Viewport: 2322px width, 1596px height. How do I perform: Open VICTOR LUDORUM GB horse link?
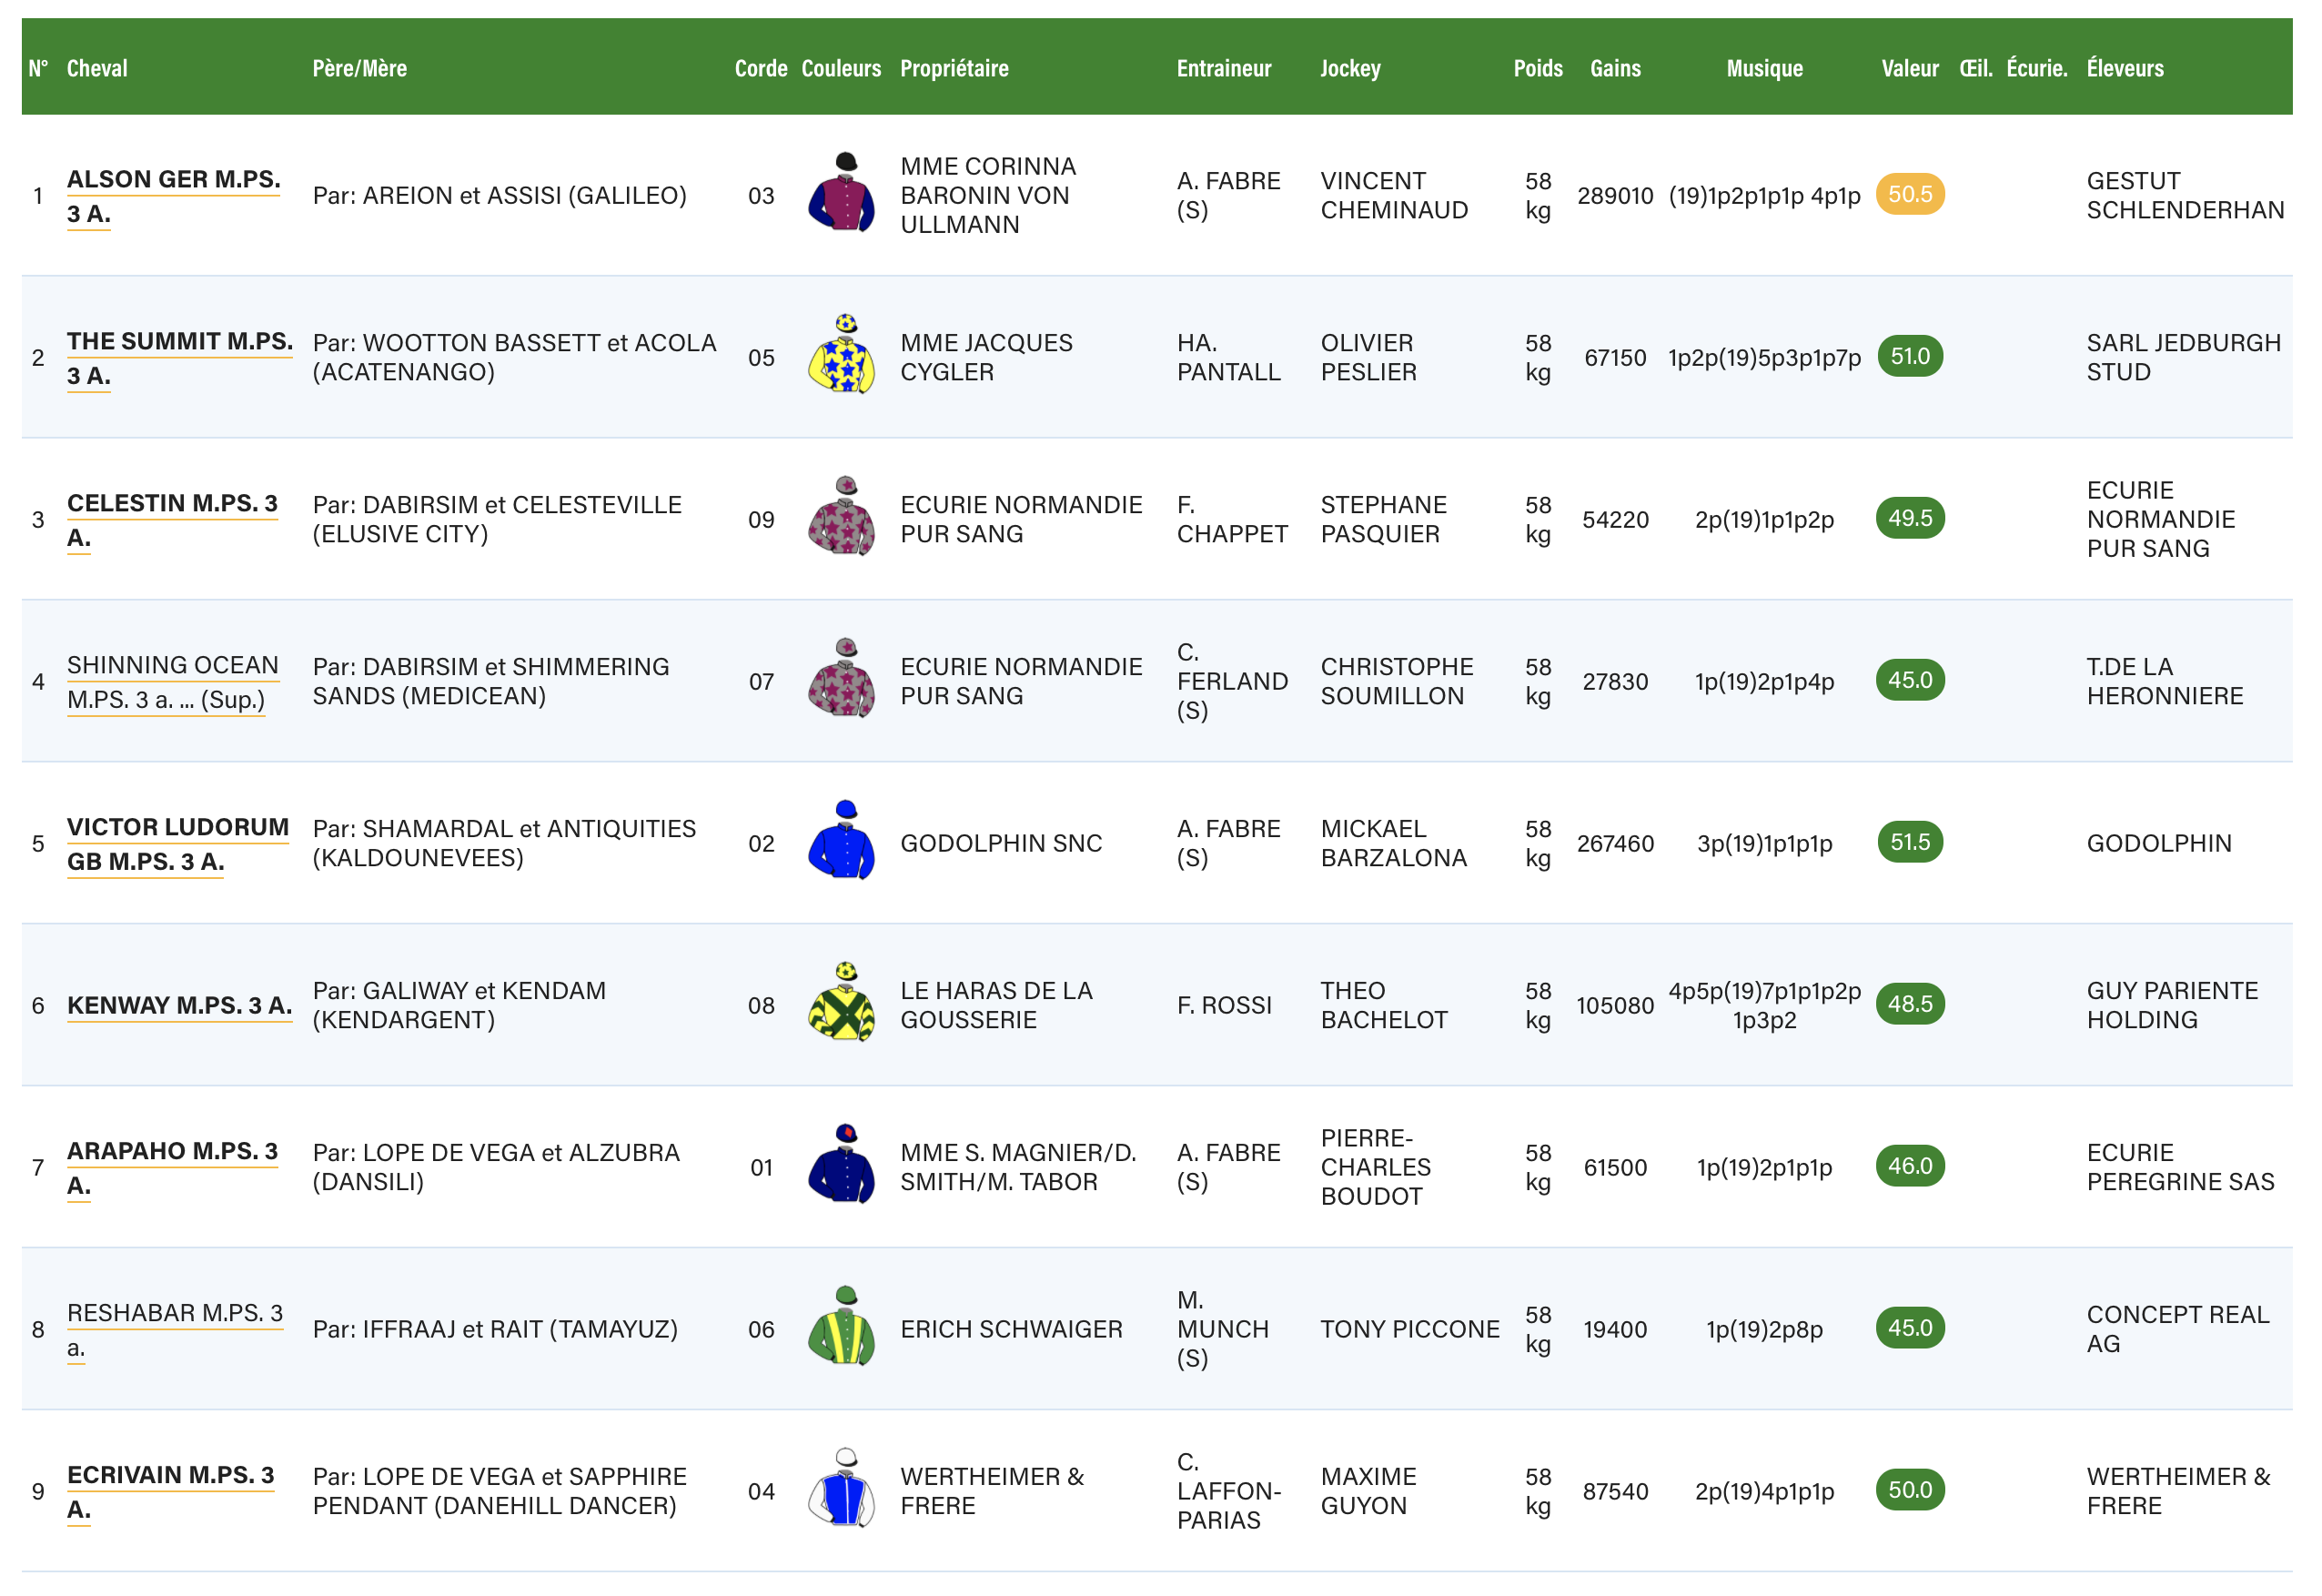pos(177,828)
